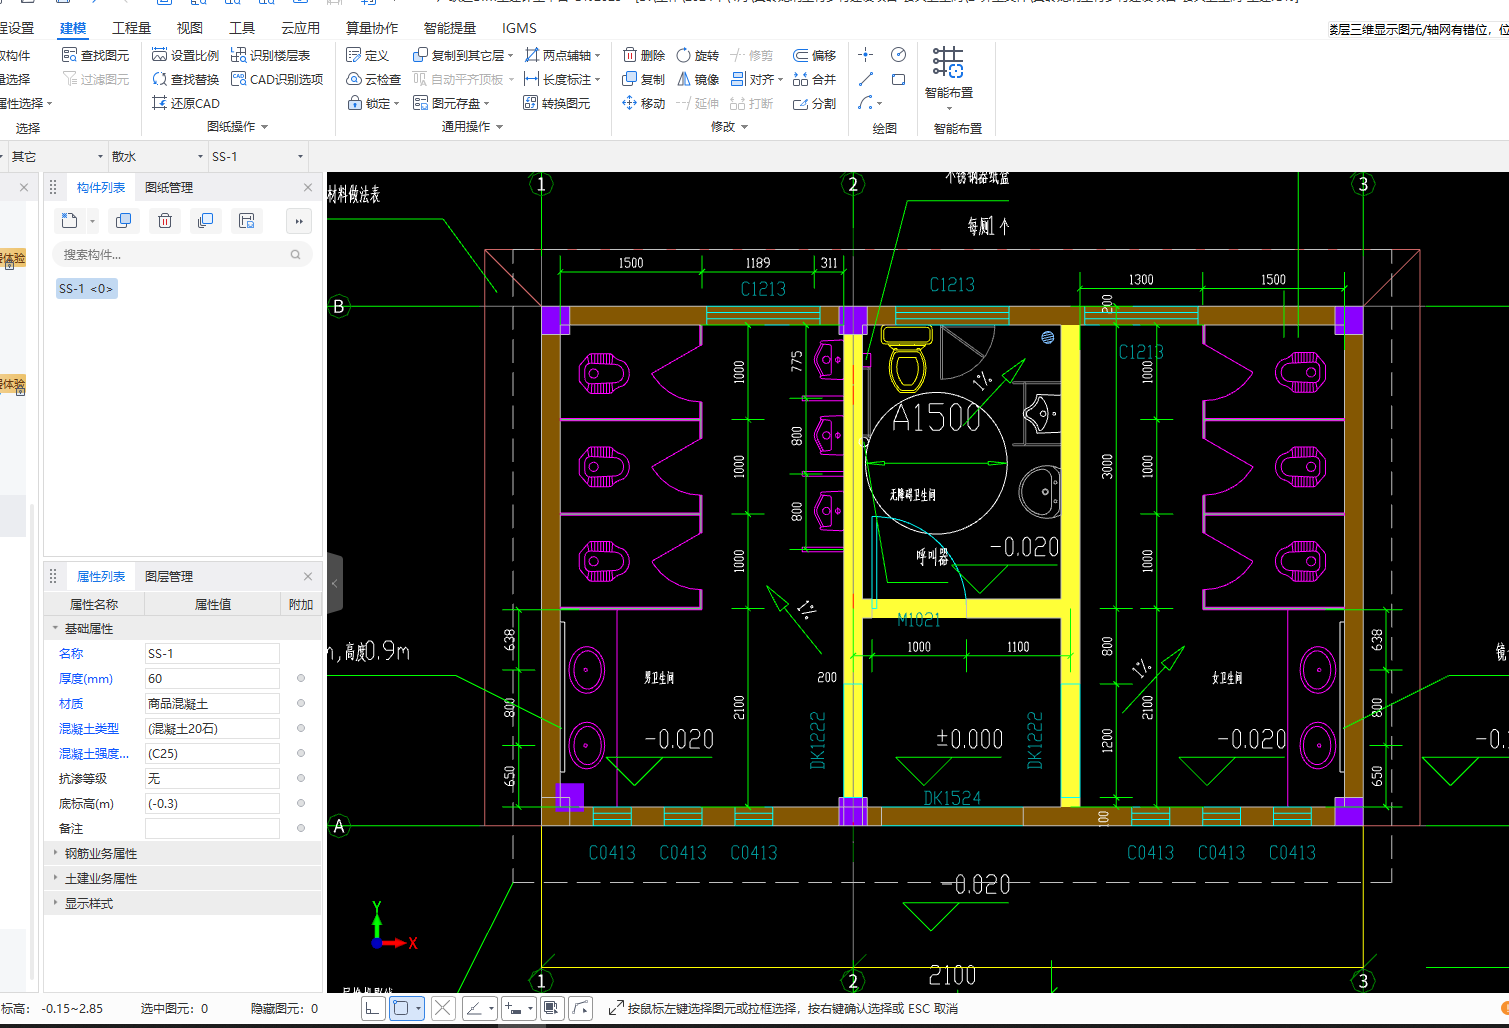The height and width of the screenshot is (1028, 1509).
Task: Open 云应用 ribbon tab
Action: [300, 28]
